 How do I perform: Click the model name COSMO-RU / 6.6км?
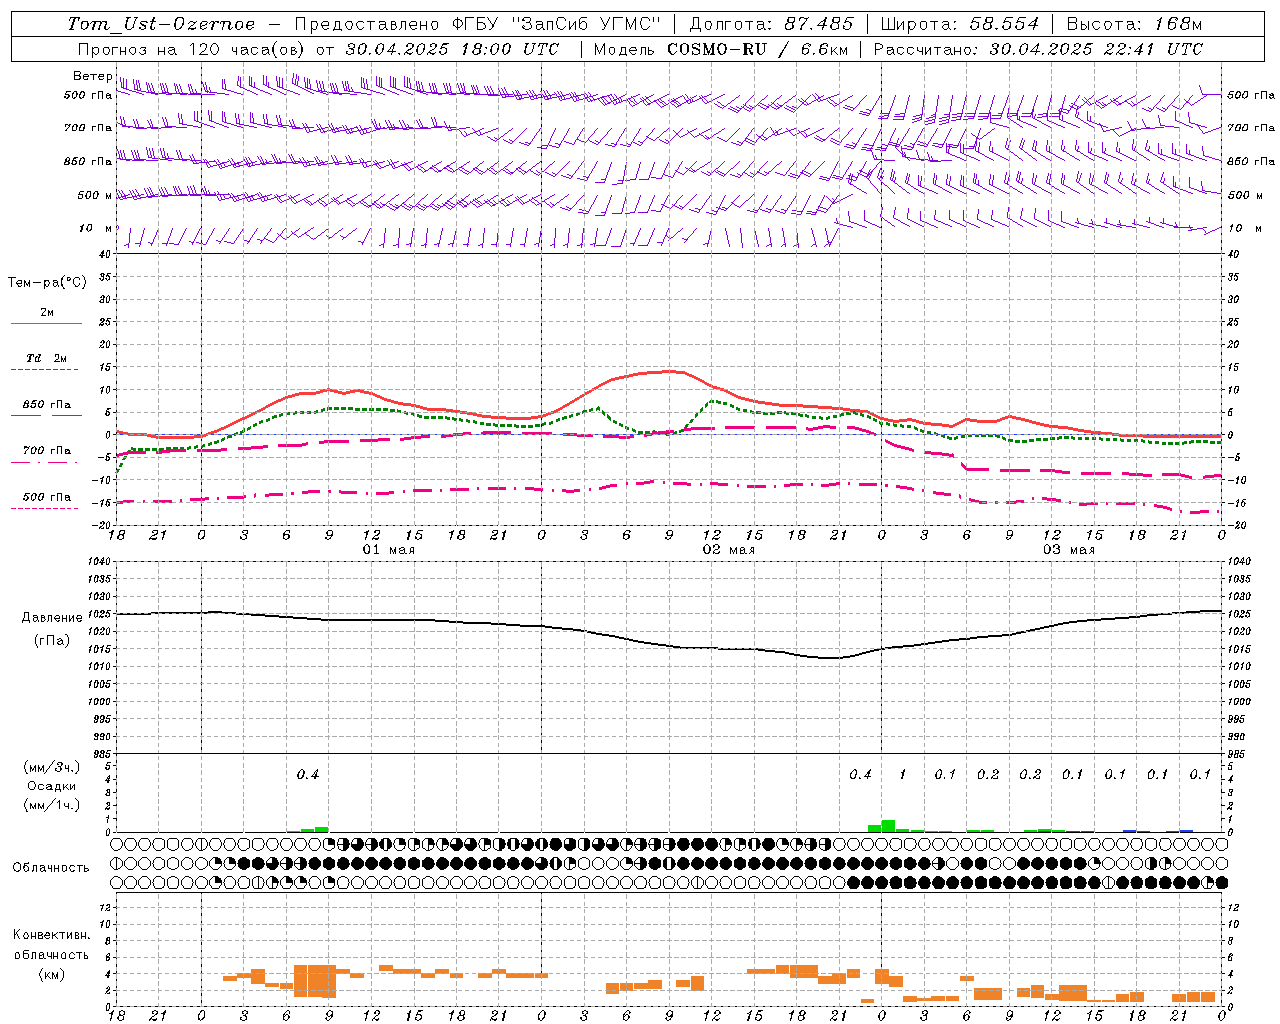[x=758, y=49]
